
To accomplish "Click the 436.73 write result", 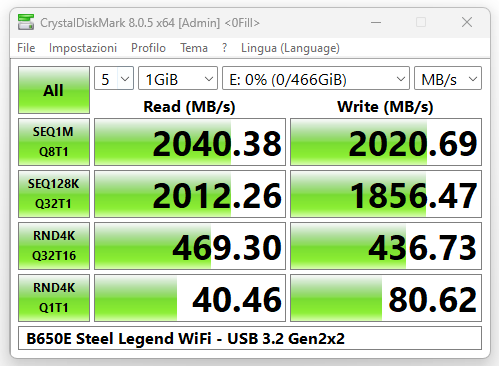I will 386,246.
